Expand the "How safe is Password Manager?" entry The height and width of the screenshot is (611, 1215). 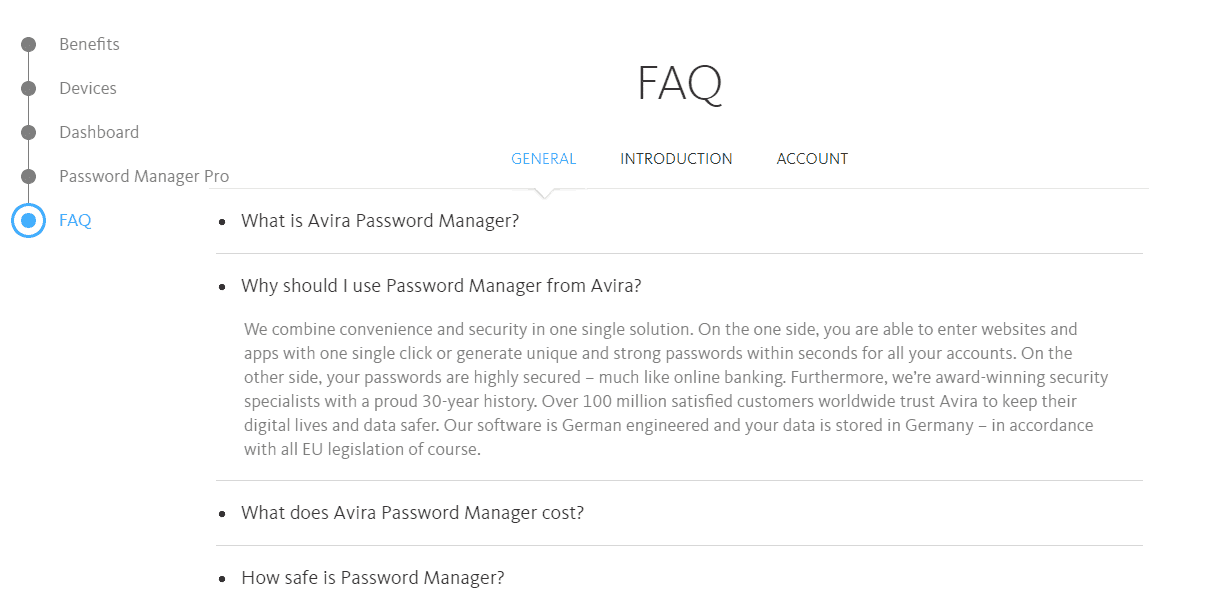372,577
